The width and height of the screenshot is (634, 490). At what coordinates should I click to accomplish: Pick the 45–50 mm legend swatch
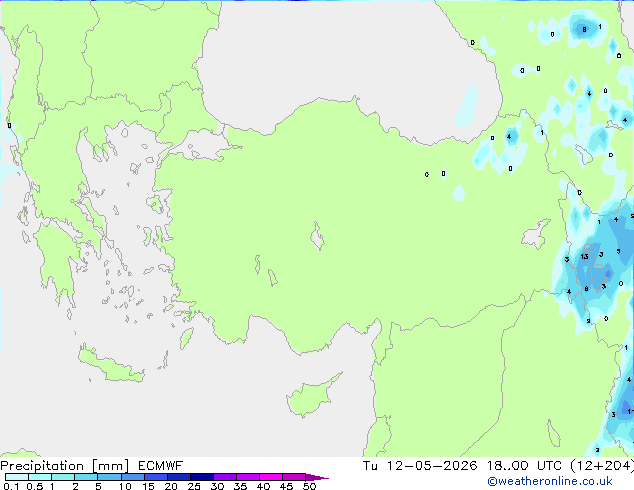click(x=294, y=477)
